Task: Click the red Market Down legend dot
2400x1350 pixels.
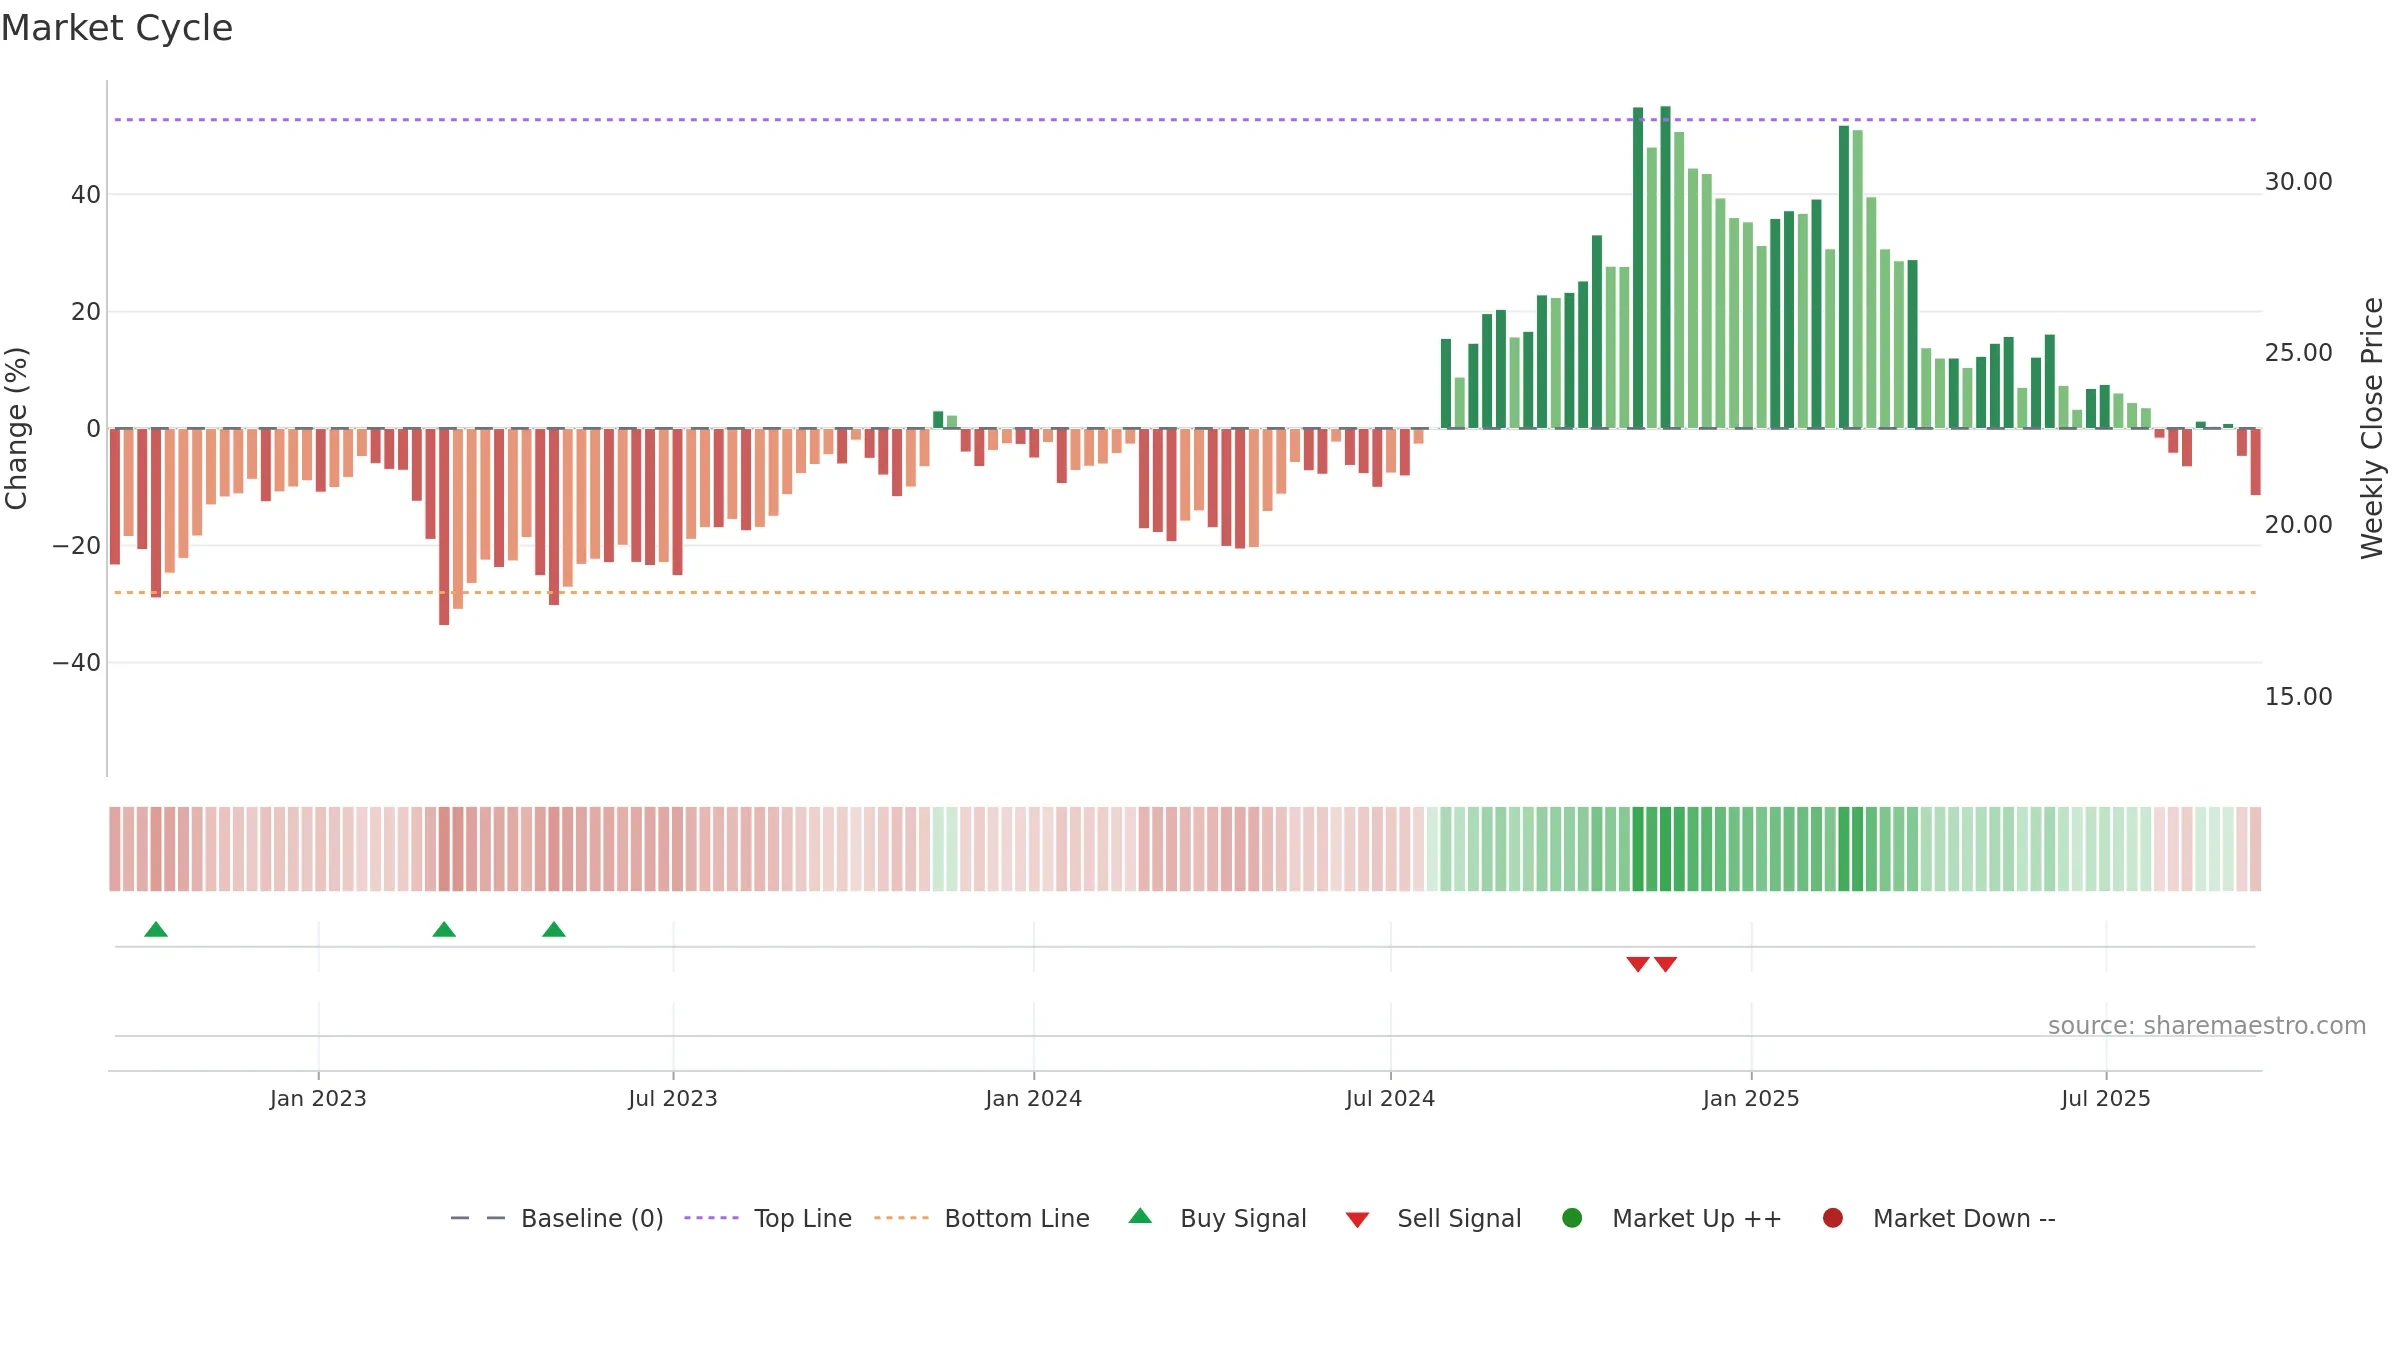Action: coord(1833,1218)
